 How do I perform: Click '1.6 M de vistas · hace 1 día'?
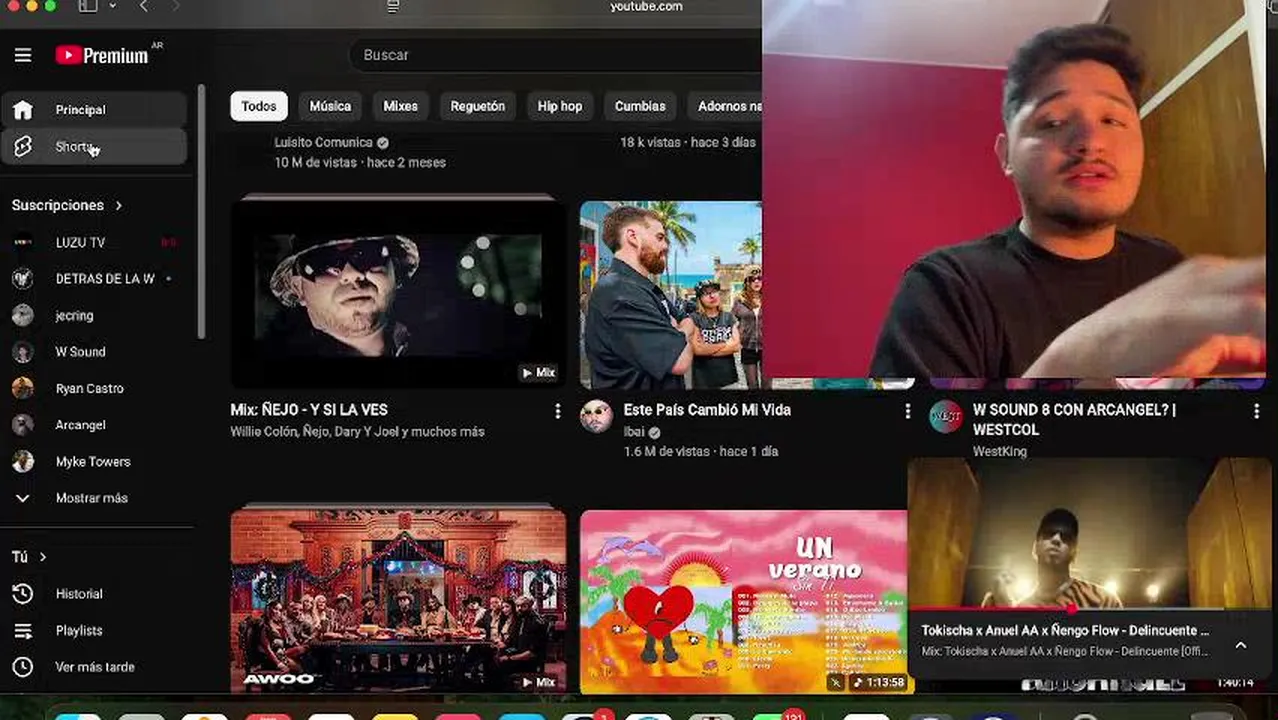(x=701, y=452)
